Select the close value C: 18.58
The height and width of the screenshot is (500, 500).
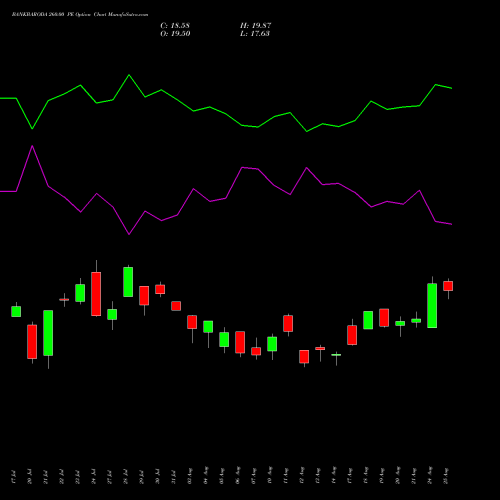(x=175, y=26)
